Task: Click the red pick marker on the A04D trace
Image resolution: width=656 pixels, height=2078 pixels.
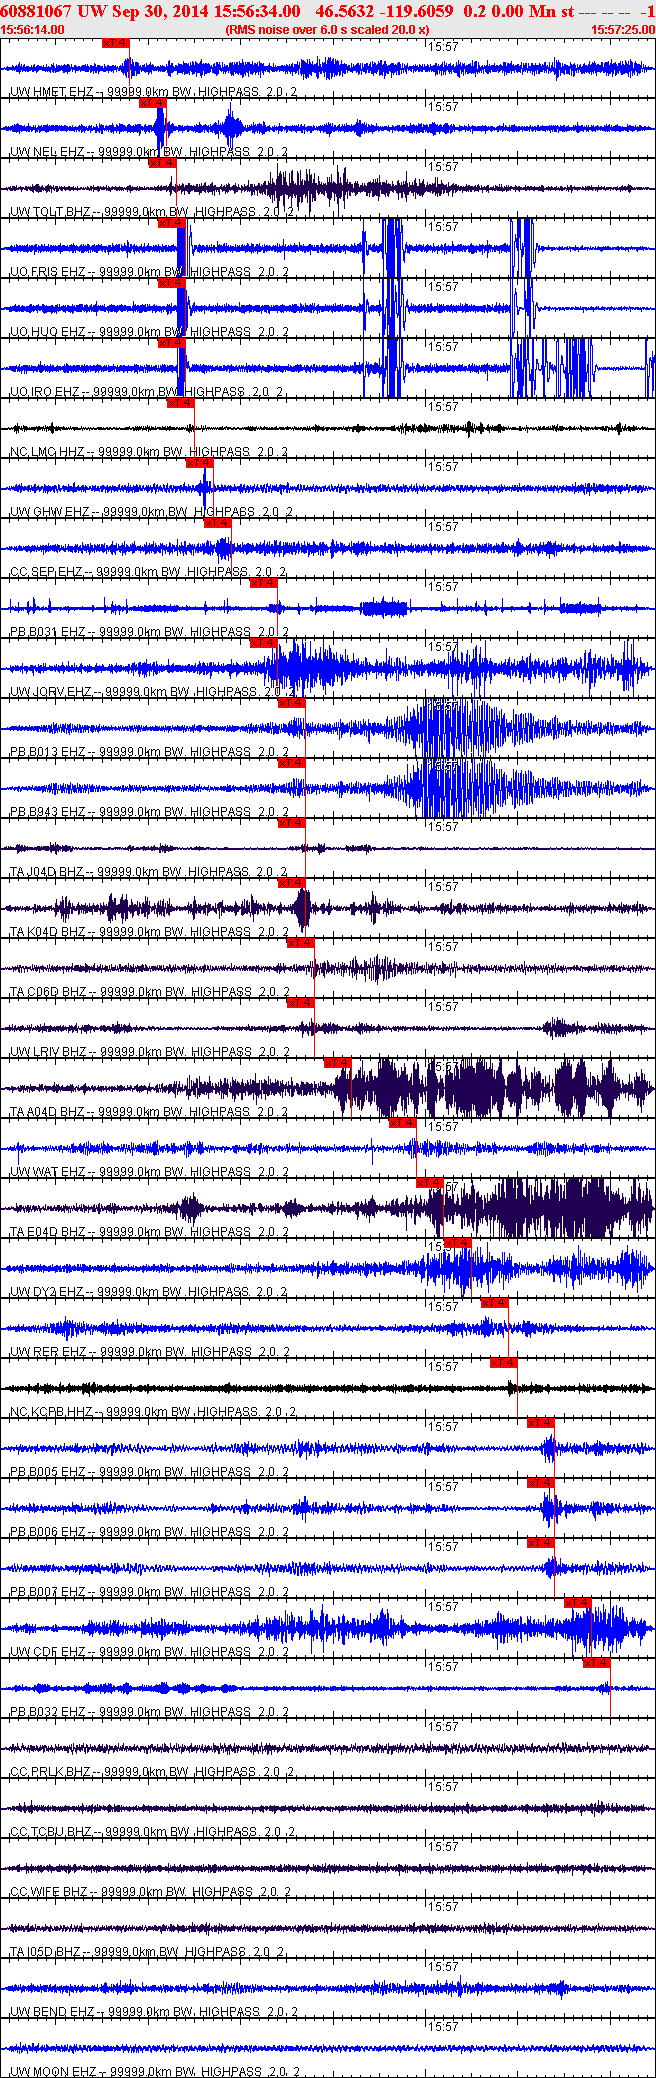Action: (337, 1063)
